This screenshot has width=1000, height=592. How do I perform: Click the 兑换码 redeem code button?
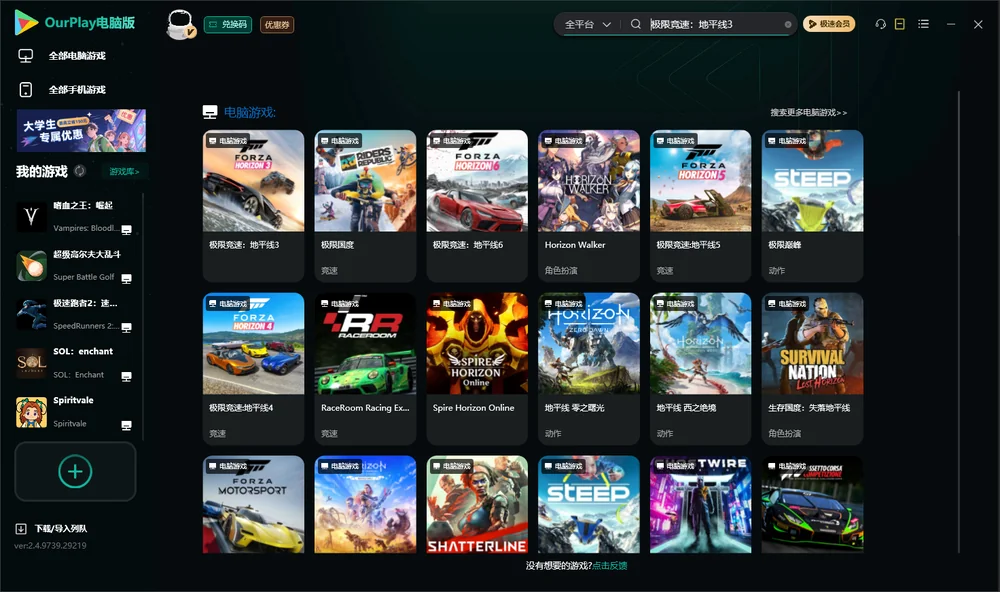(x=228, y=25)
